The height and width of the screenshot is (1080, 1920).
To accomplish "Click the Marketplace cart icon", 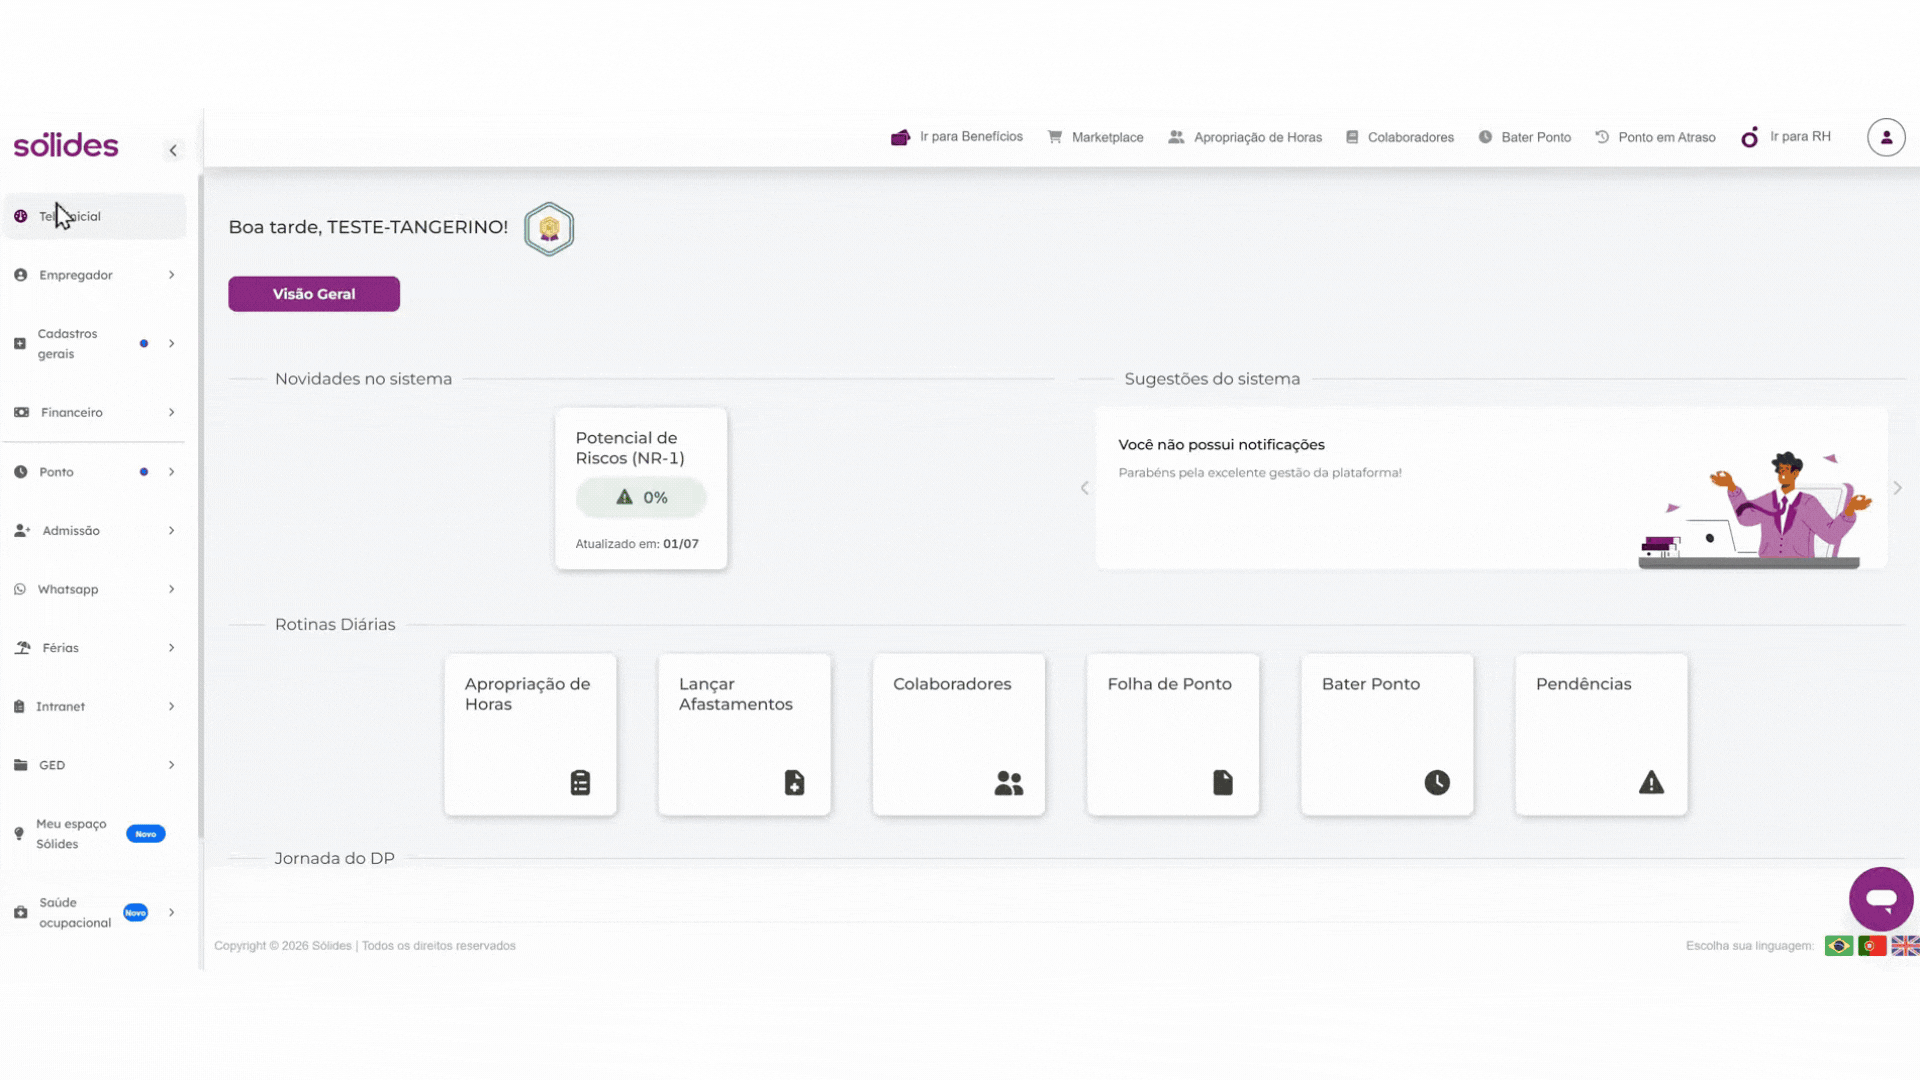I will tap(1055, 137).
